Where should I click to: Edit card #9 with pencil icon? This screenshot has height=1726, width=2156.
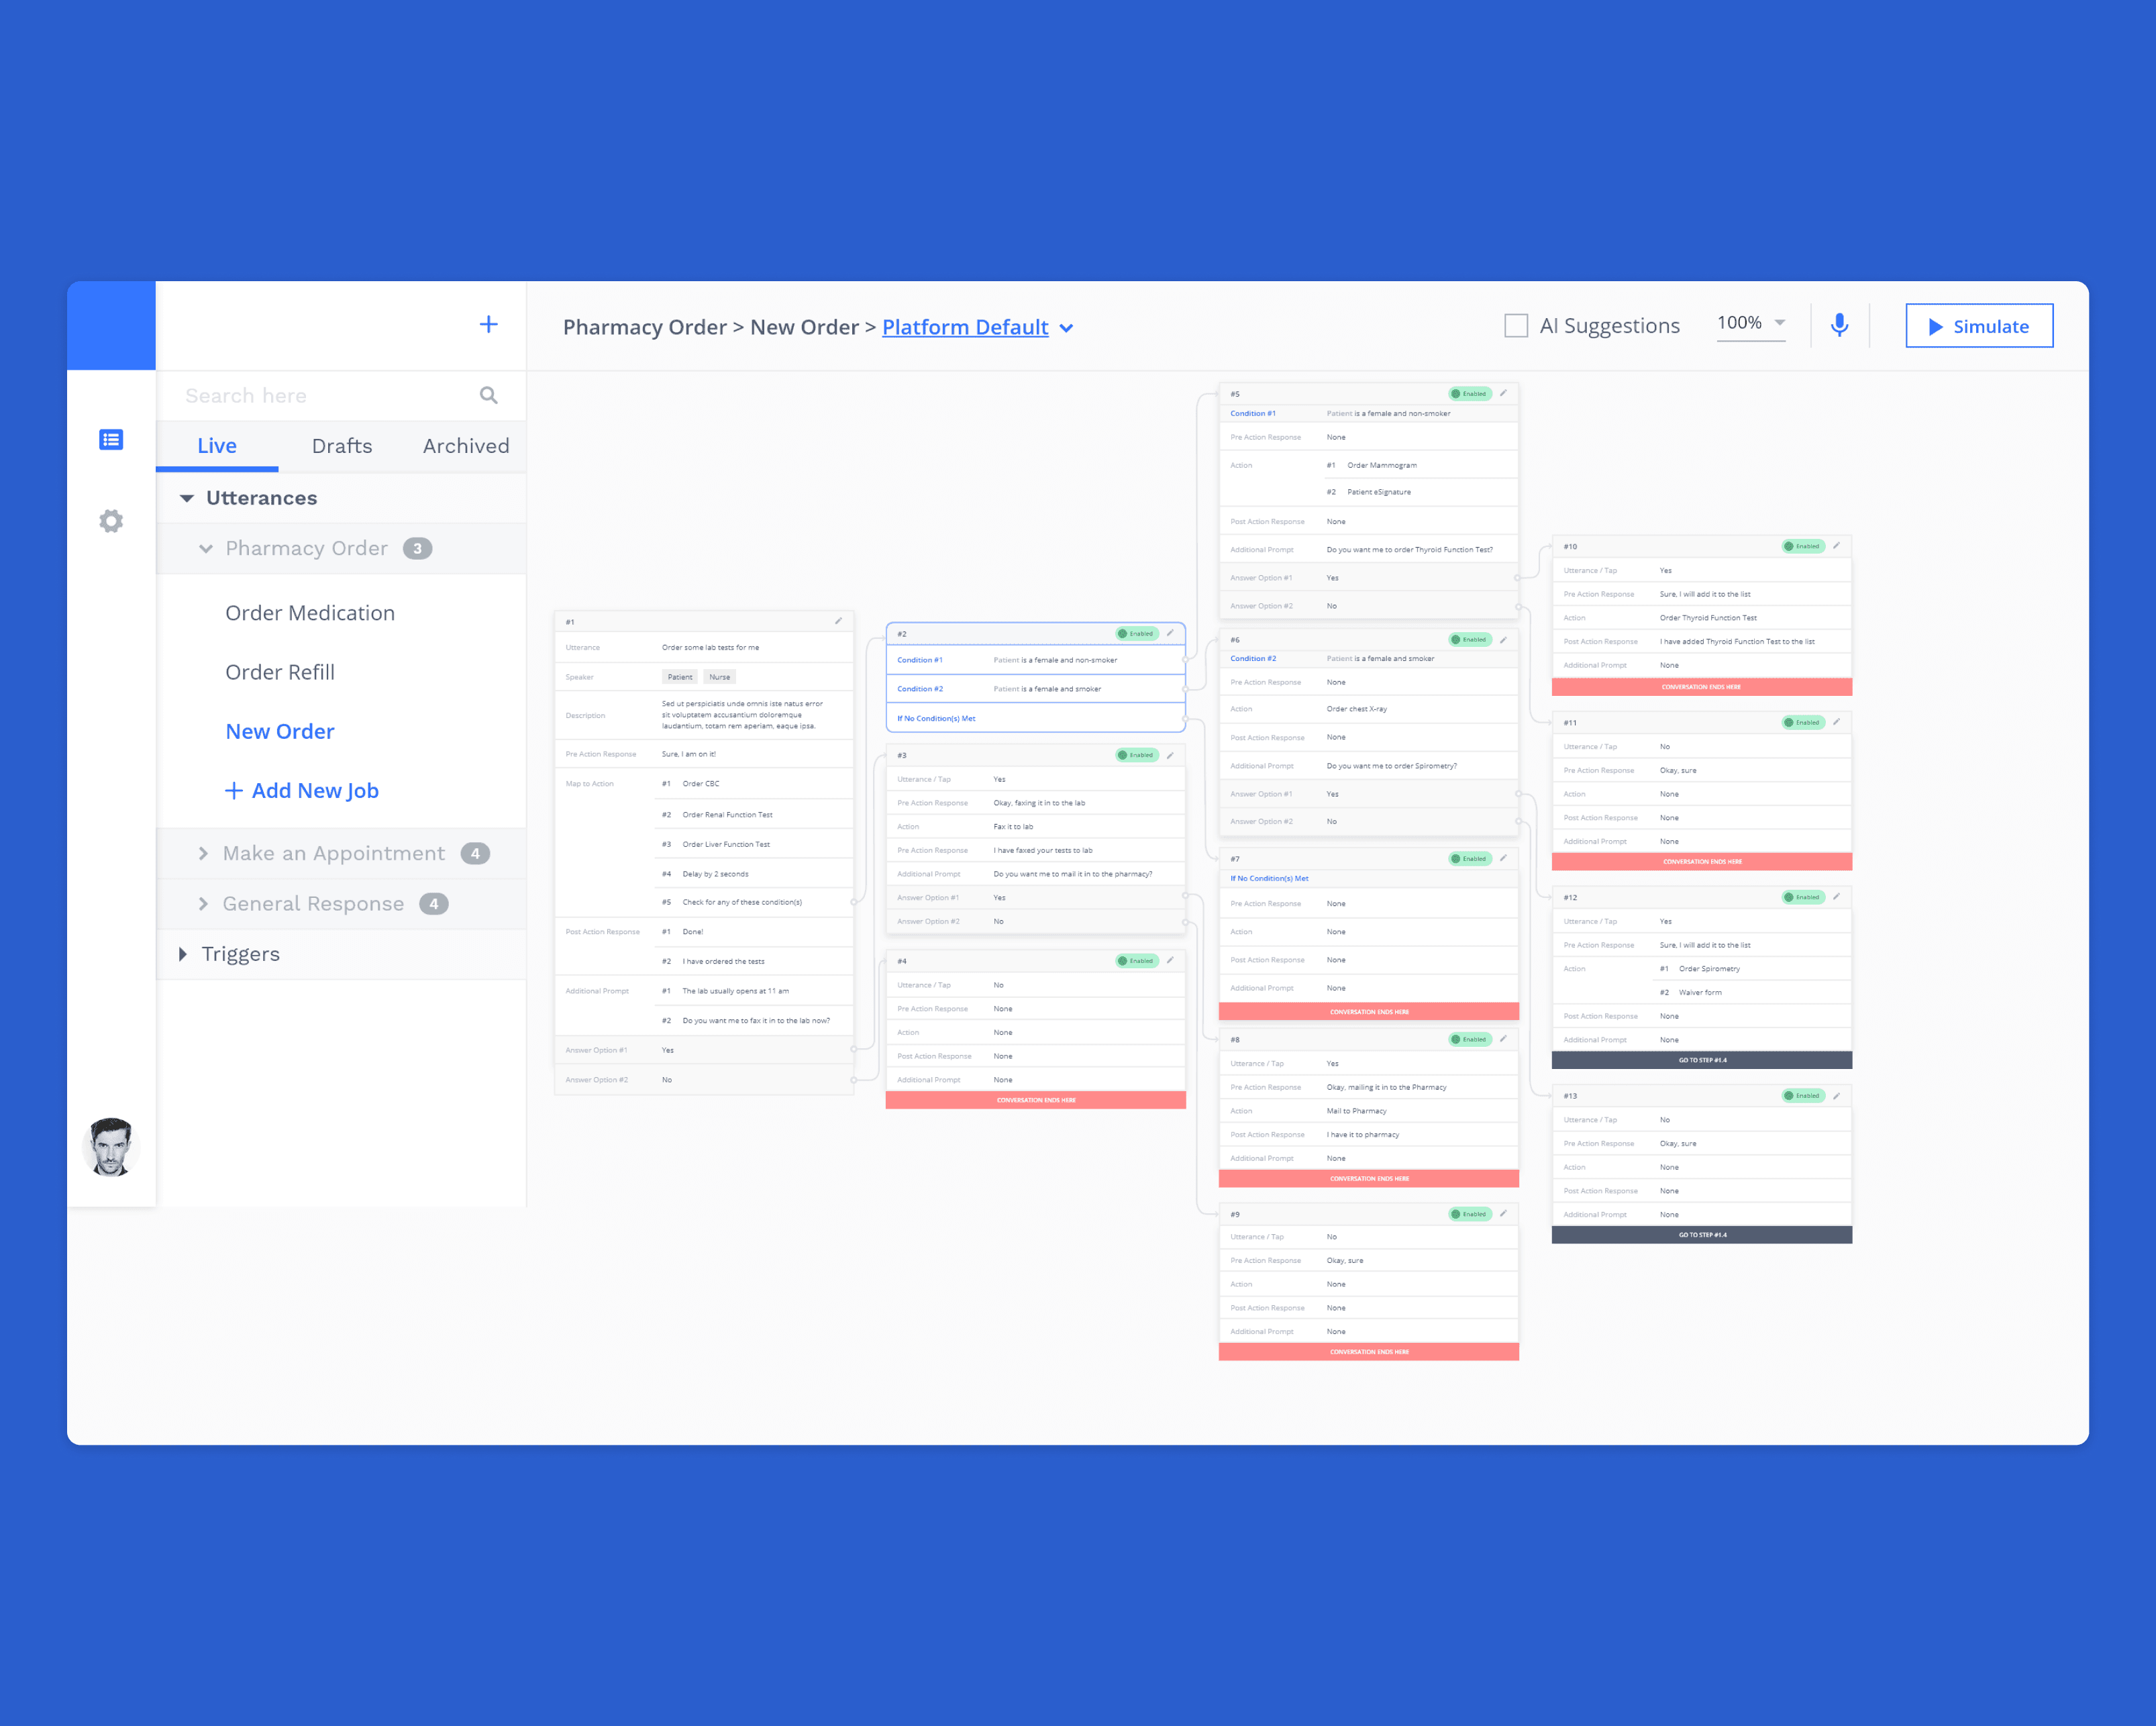(1503, 1214)
